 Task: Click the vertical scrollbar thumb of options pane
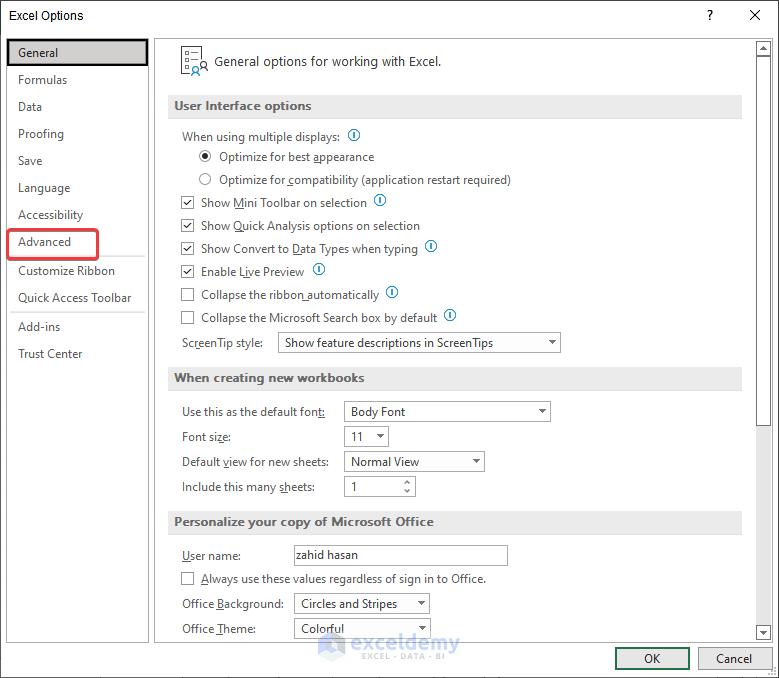click(x=763, y=241)
